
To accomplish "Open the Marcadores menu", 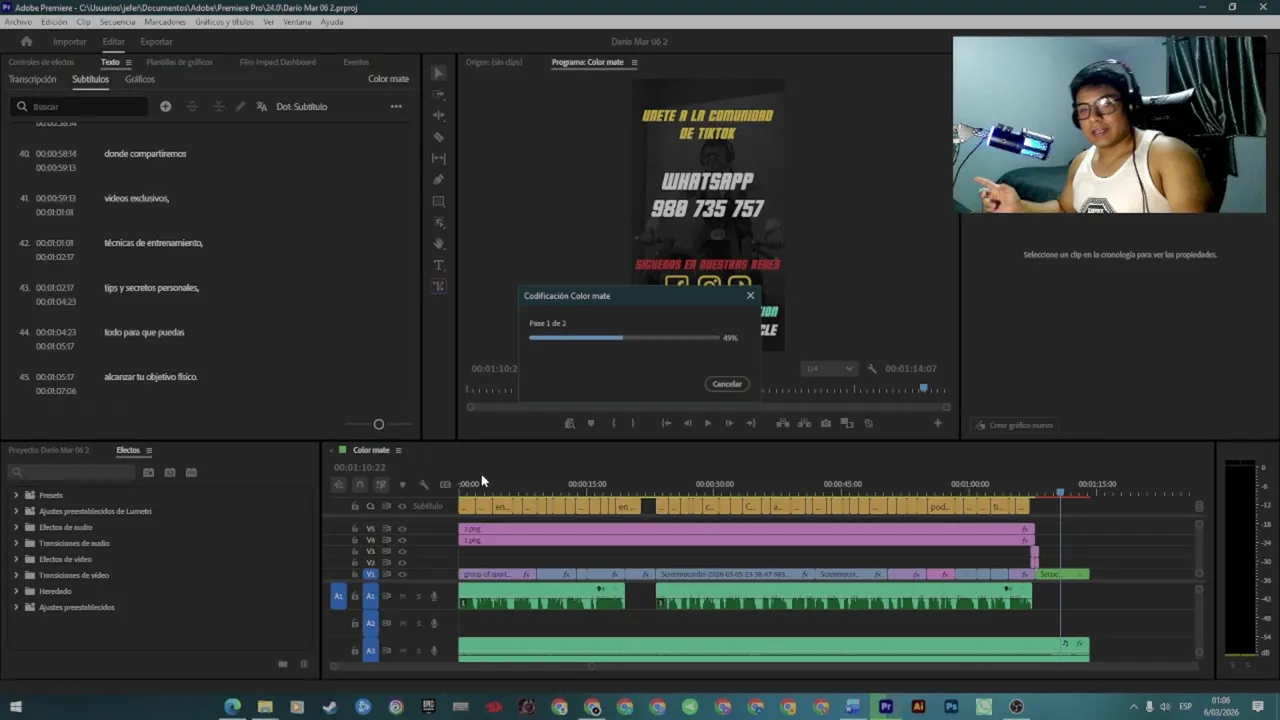I will (165, 22).
